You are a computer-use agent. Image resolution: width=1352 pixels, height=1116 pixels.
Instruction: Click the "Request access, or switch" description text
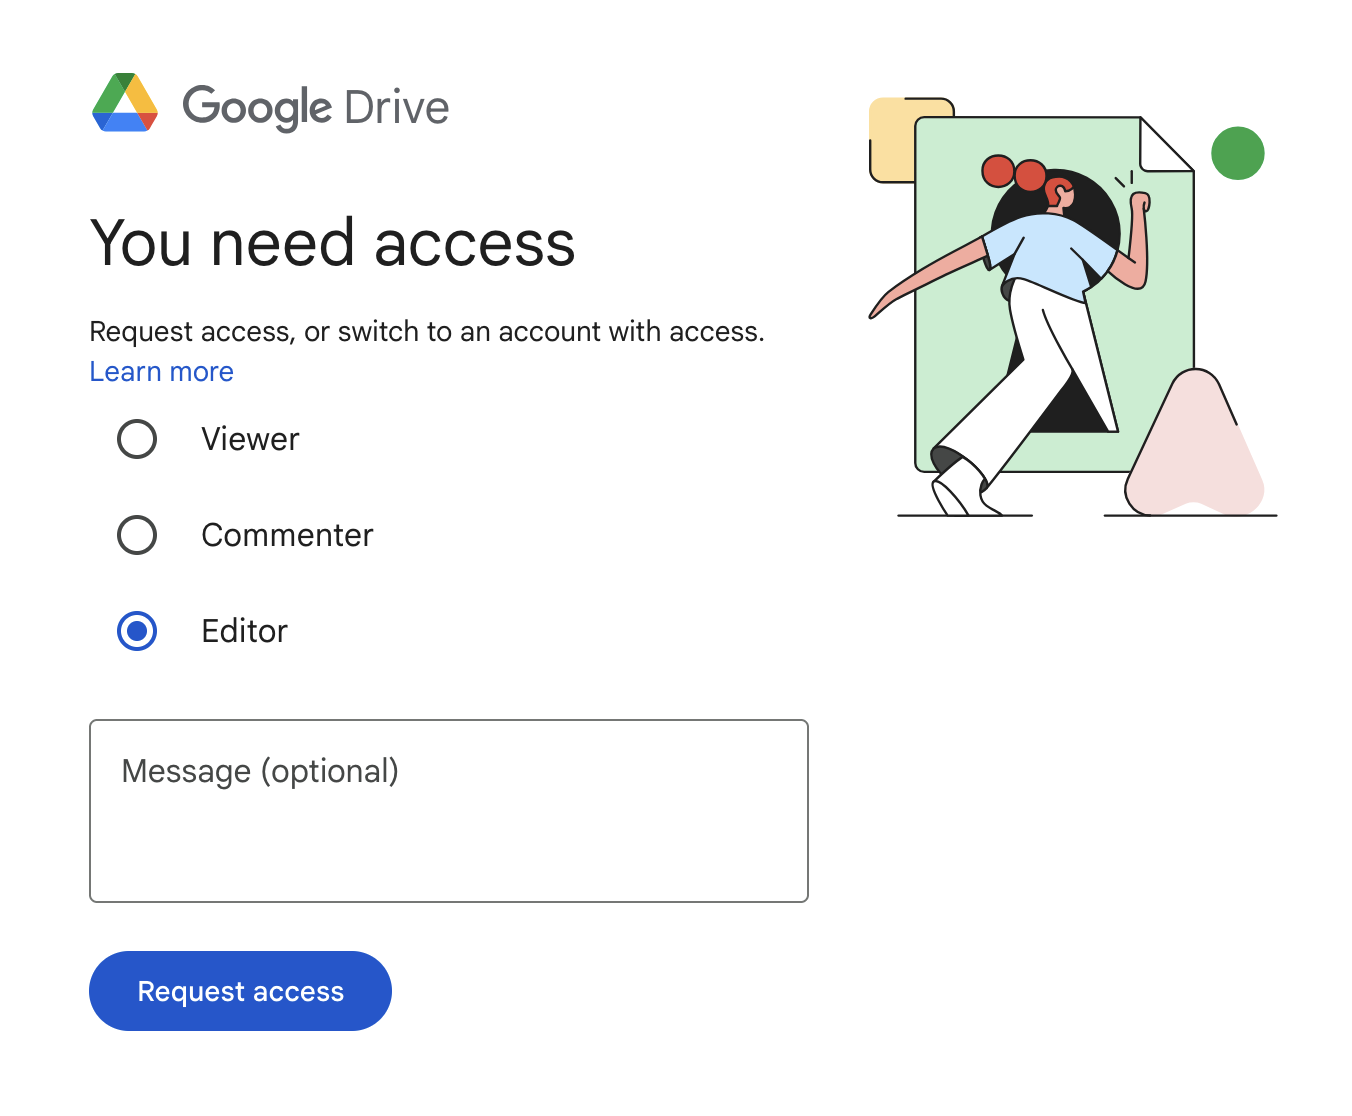[427, 332]
